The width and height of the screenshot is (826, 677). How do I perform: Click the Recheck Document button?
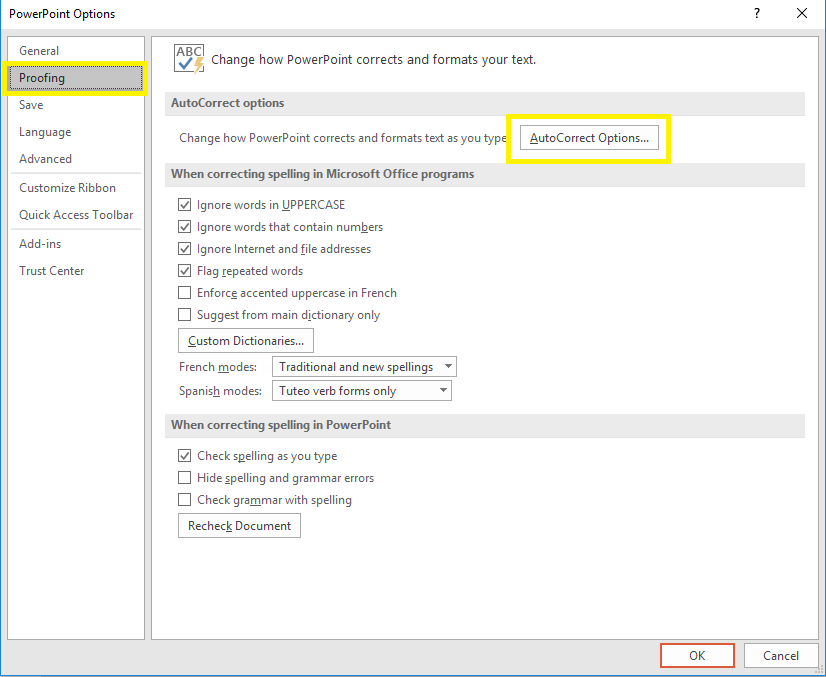click(239, 525)
